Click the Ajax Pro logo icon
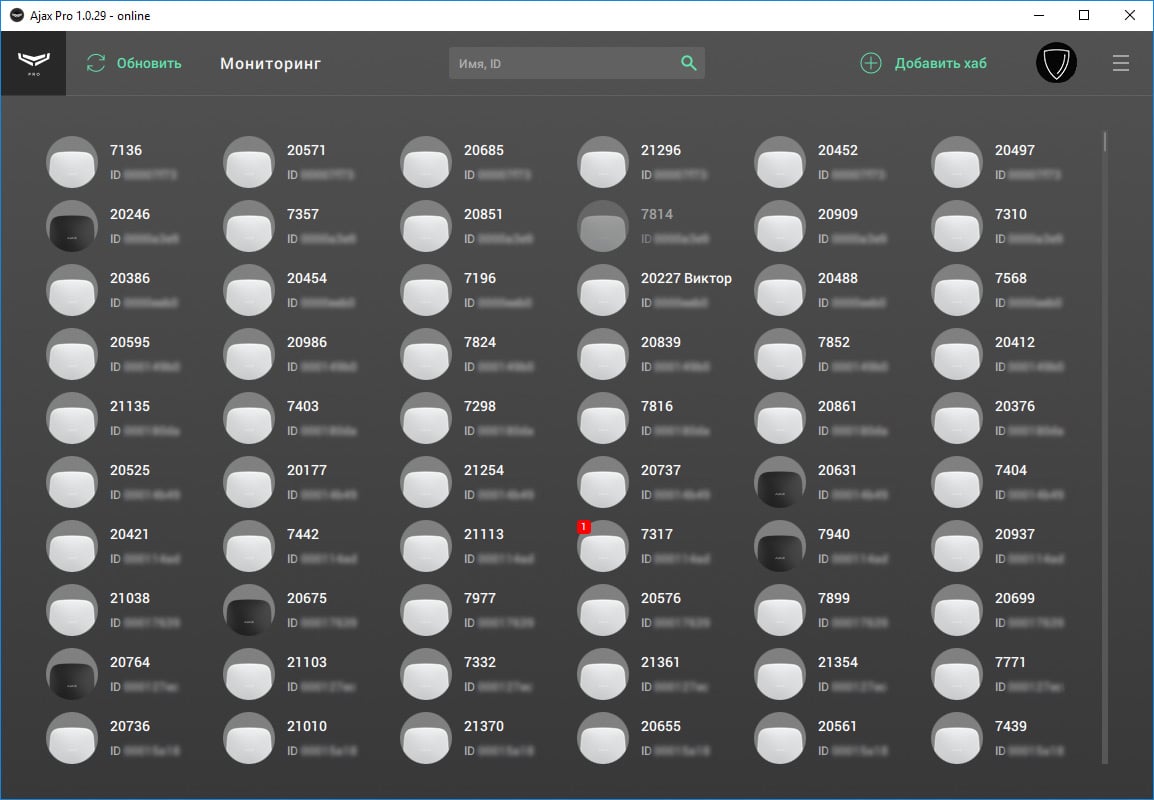The width and height of the screenshot is (1154, 800). (33, 62)
